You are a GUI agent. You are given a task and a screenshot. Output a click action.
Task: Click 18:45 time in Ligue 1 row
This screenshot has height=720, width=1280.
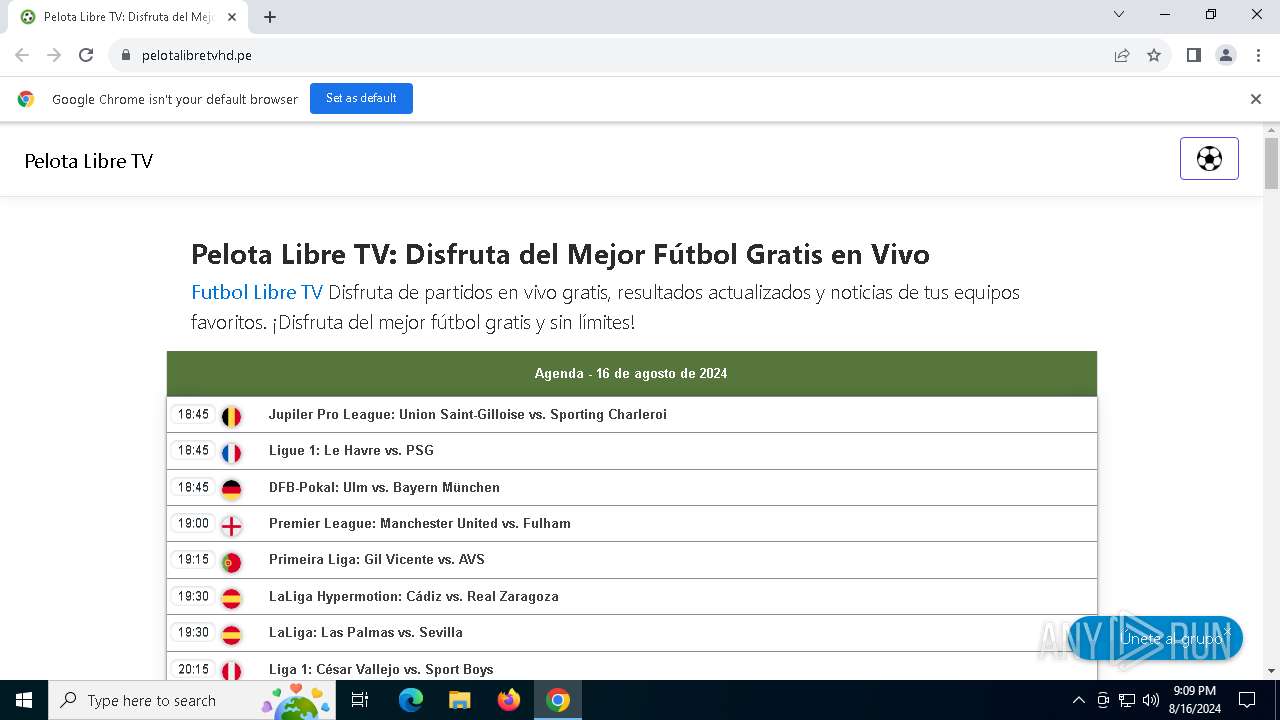click(x=194, y=451)
